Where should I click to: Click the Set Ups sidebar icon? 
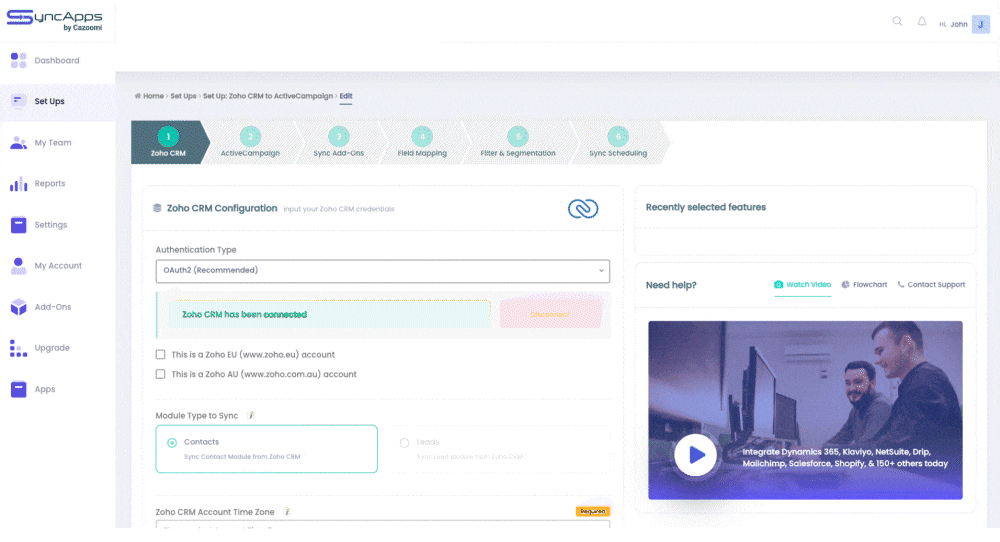pos(18,101)
